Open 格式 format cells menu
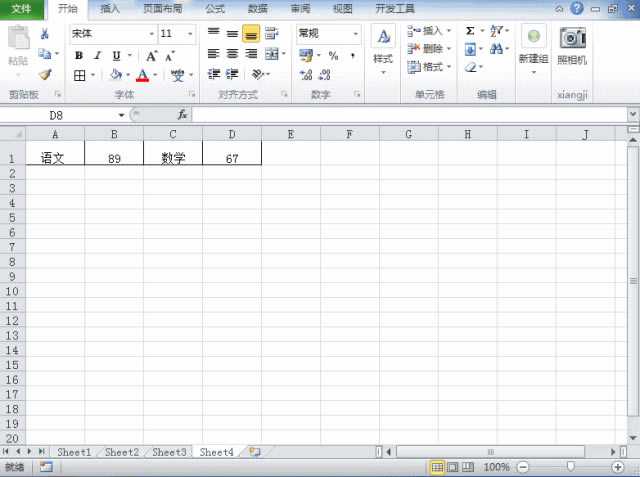640x477 pixels. 429,67
